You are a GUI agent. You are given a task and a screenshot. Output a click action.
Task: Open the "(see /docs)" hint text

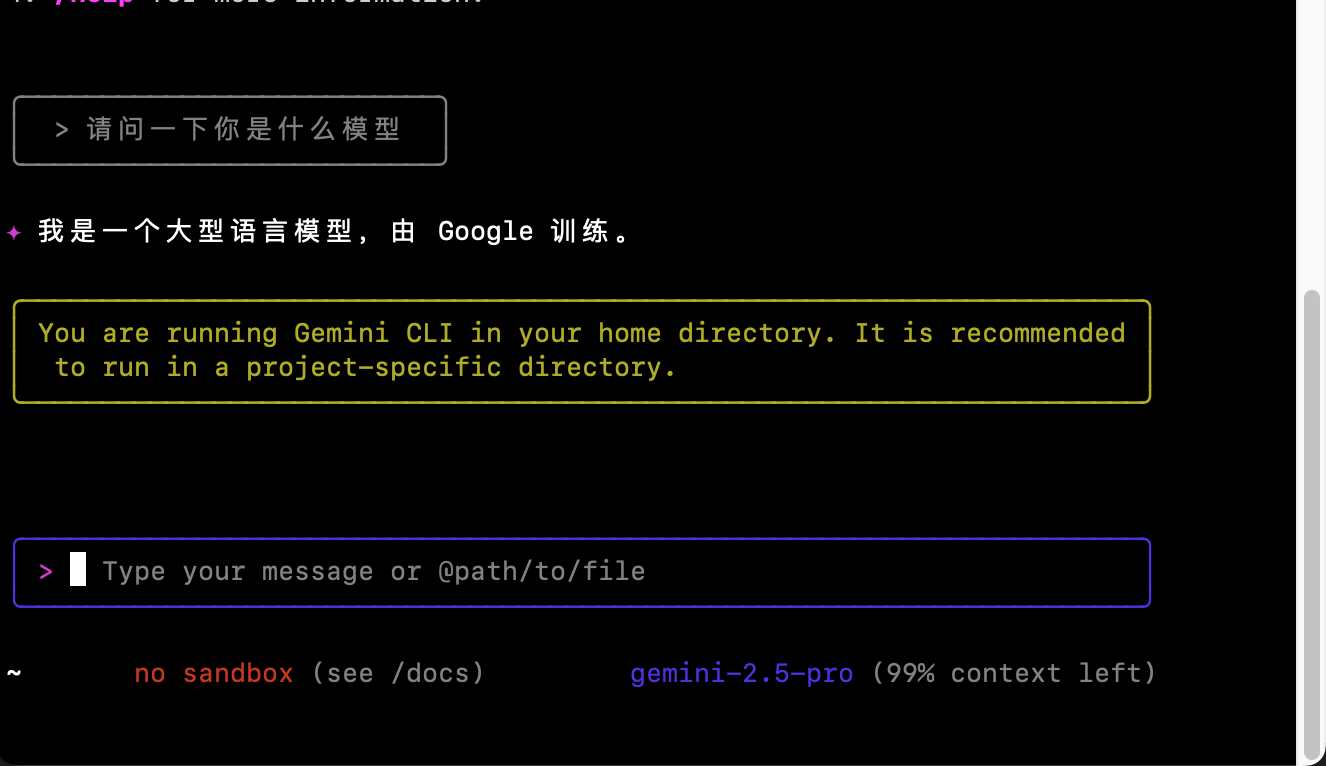398,673
